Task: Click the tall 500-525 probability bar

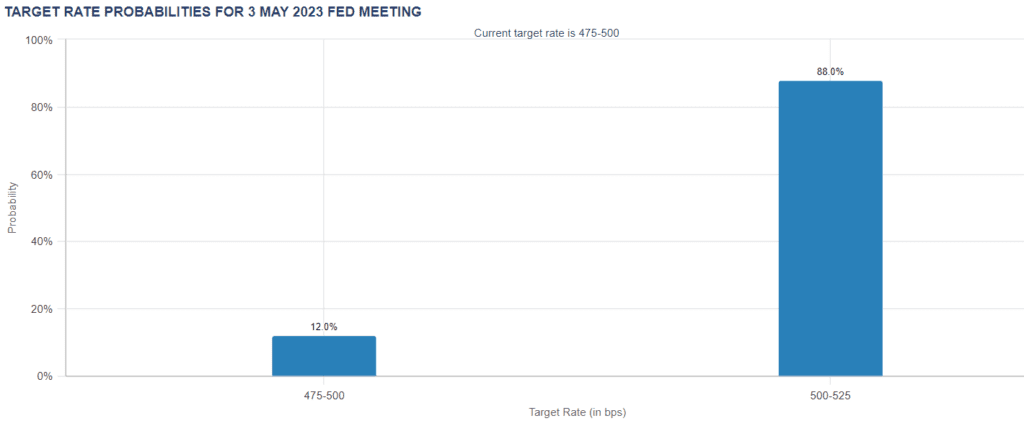Action: 830,228
